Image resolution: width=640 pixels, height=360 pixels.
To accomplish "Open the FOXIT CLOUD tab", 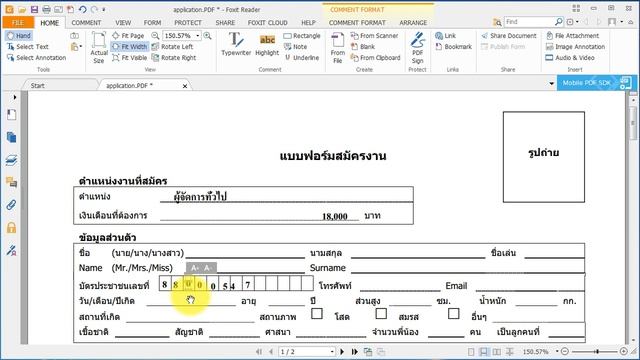I will 267,23.
